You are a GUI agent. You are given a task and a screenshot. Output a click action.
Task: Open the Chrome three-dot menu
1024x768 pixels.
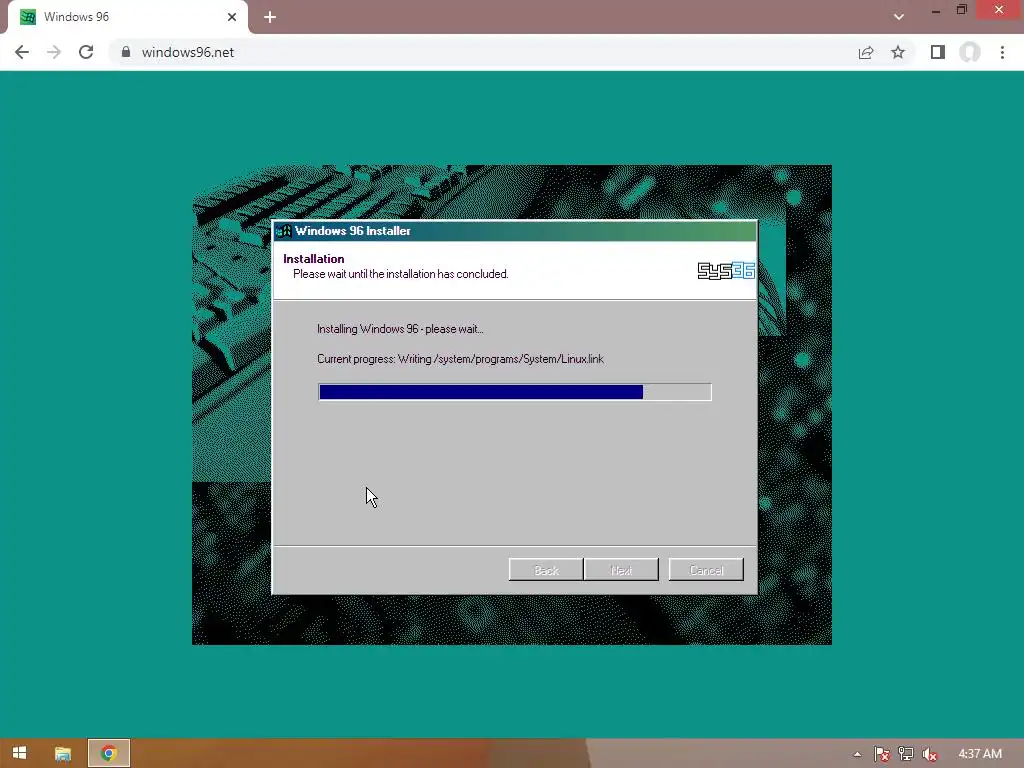click(1002, 52)
